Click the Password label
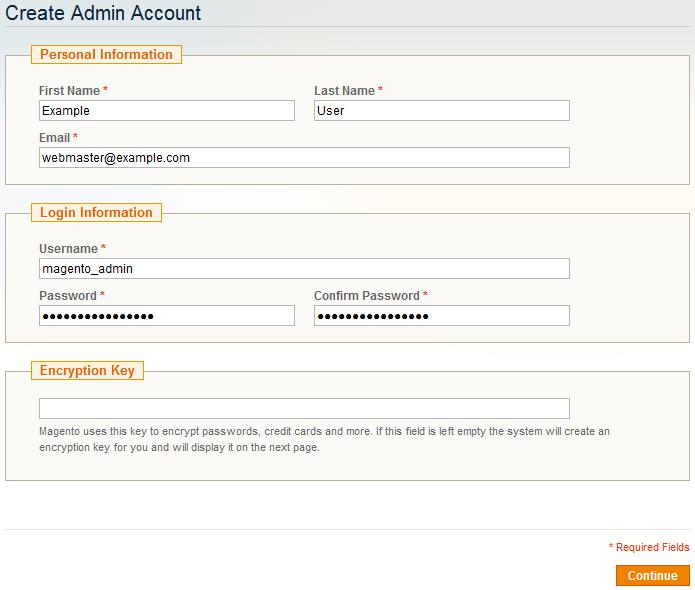695x590 pixels. (x=67, y=296)
